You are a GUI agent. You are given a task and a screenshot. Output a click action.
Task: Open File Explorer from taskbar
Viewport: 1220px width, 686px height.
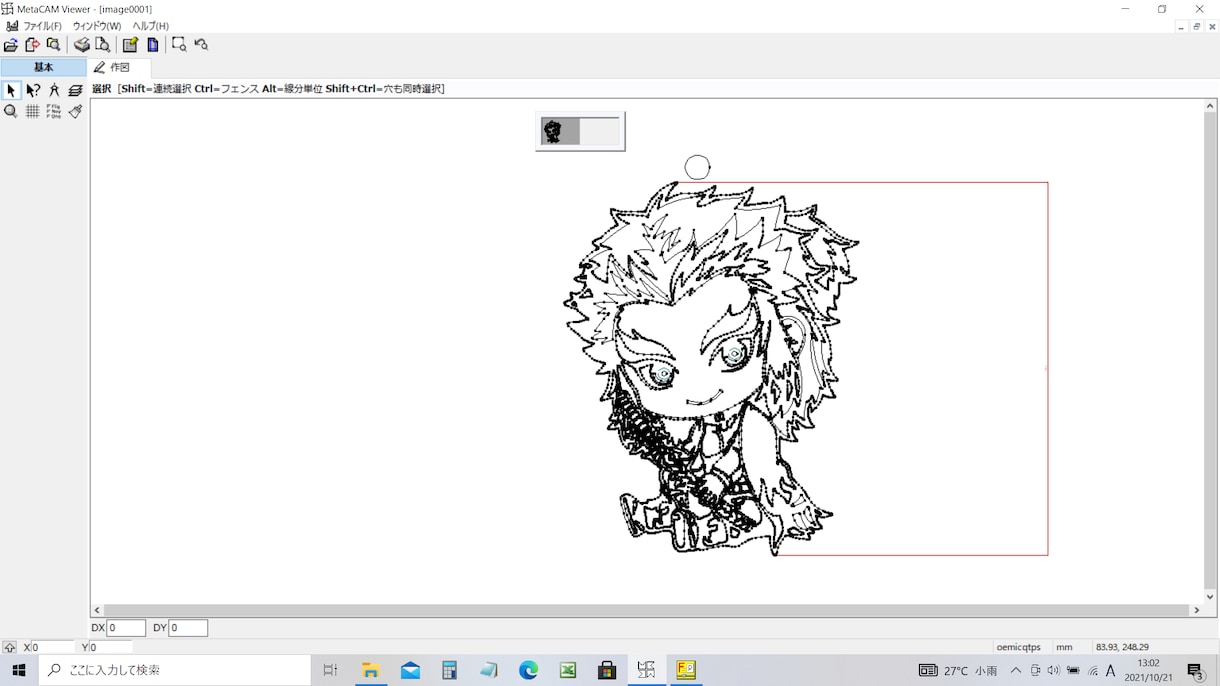371,670
